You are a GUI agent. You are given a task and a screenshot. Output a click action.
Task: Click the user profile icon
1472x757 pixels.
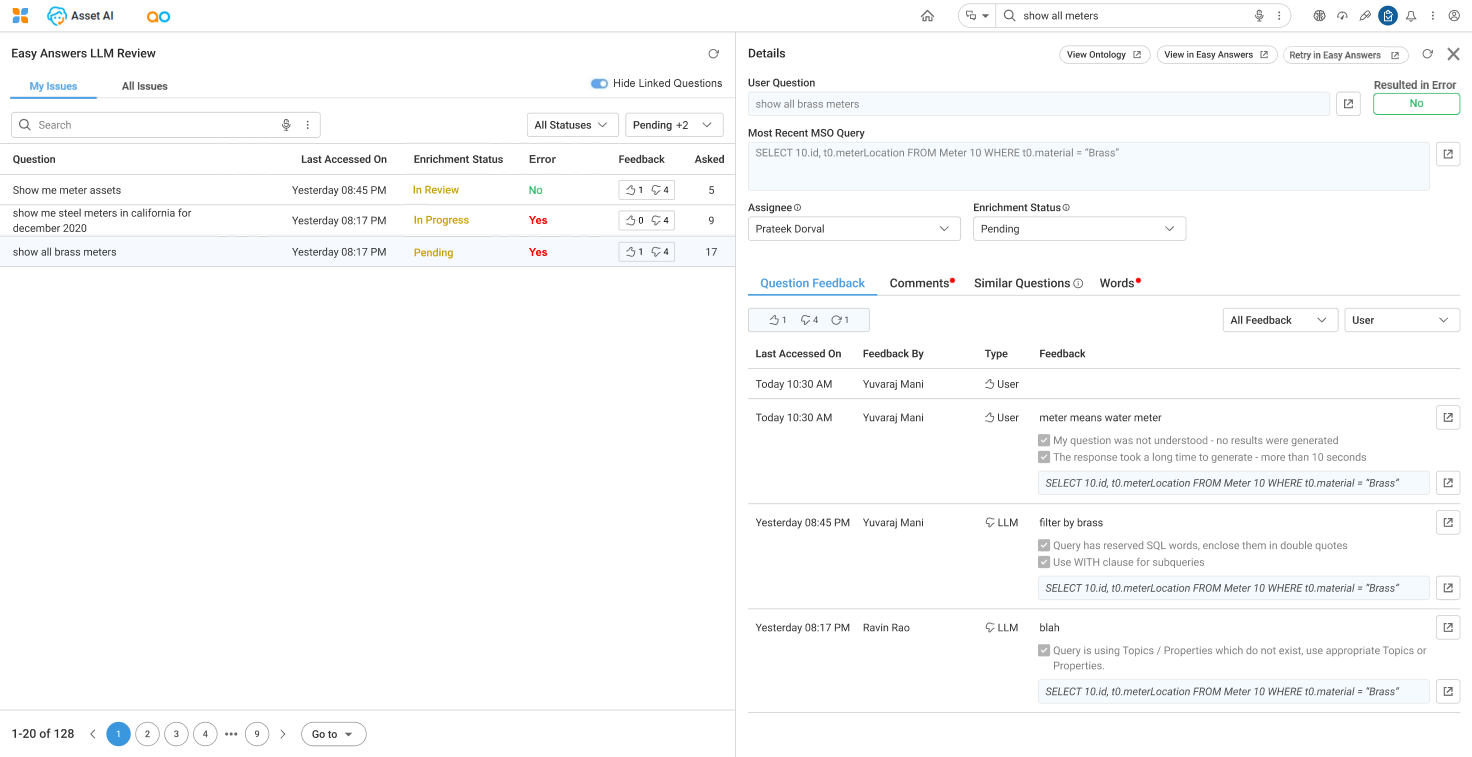[1453, 16]
